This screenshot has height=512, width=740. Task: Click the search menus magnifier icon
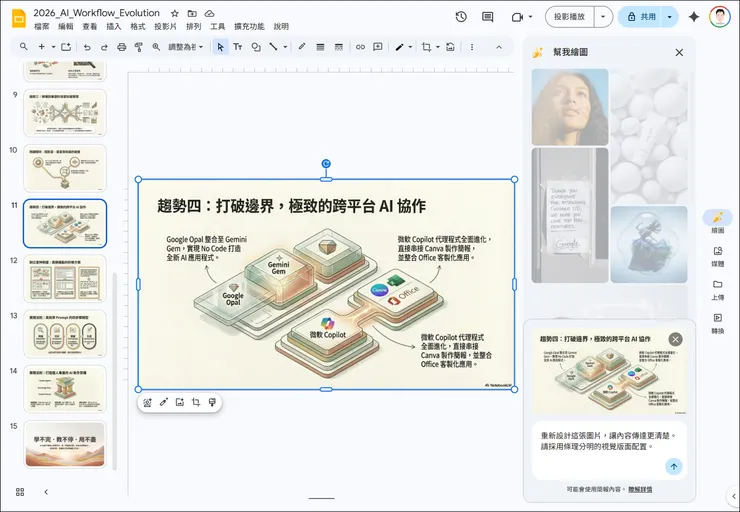[x=24, y=47]
